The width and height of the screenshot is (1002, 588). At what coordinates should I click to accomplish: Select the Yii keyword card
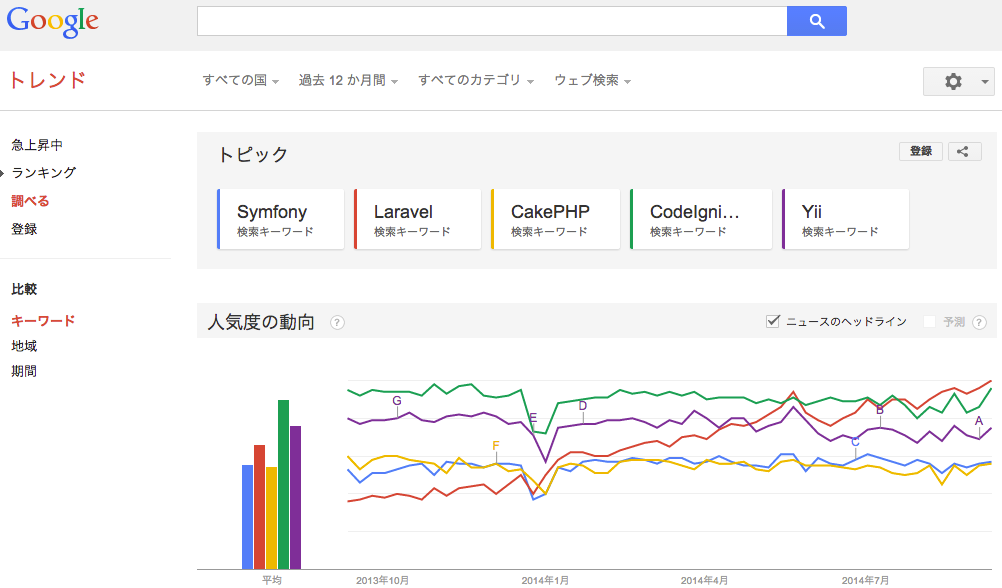pyautogui.click(x=845, y=219)
